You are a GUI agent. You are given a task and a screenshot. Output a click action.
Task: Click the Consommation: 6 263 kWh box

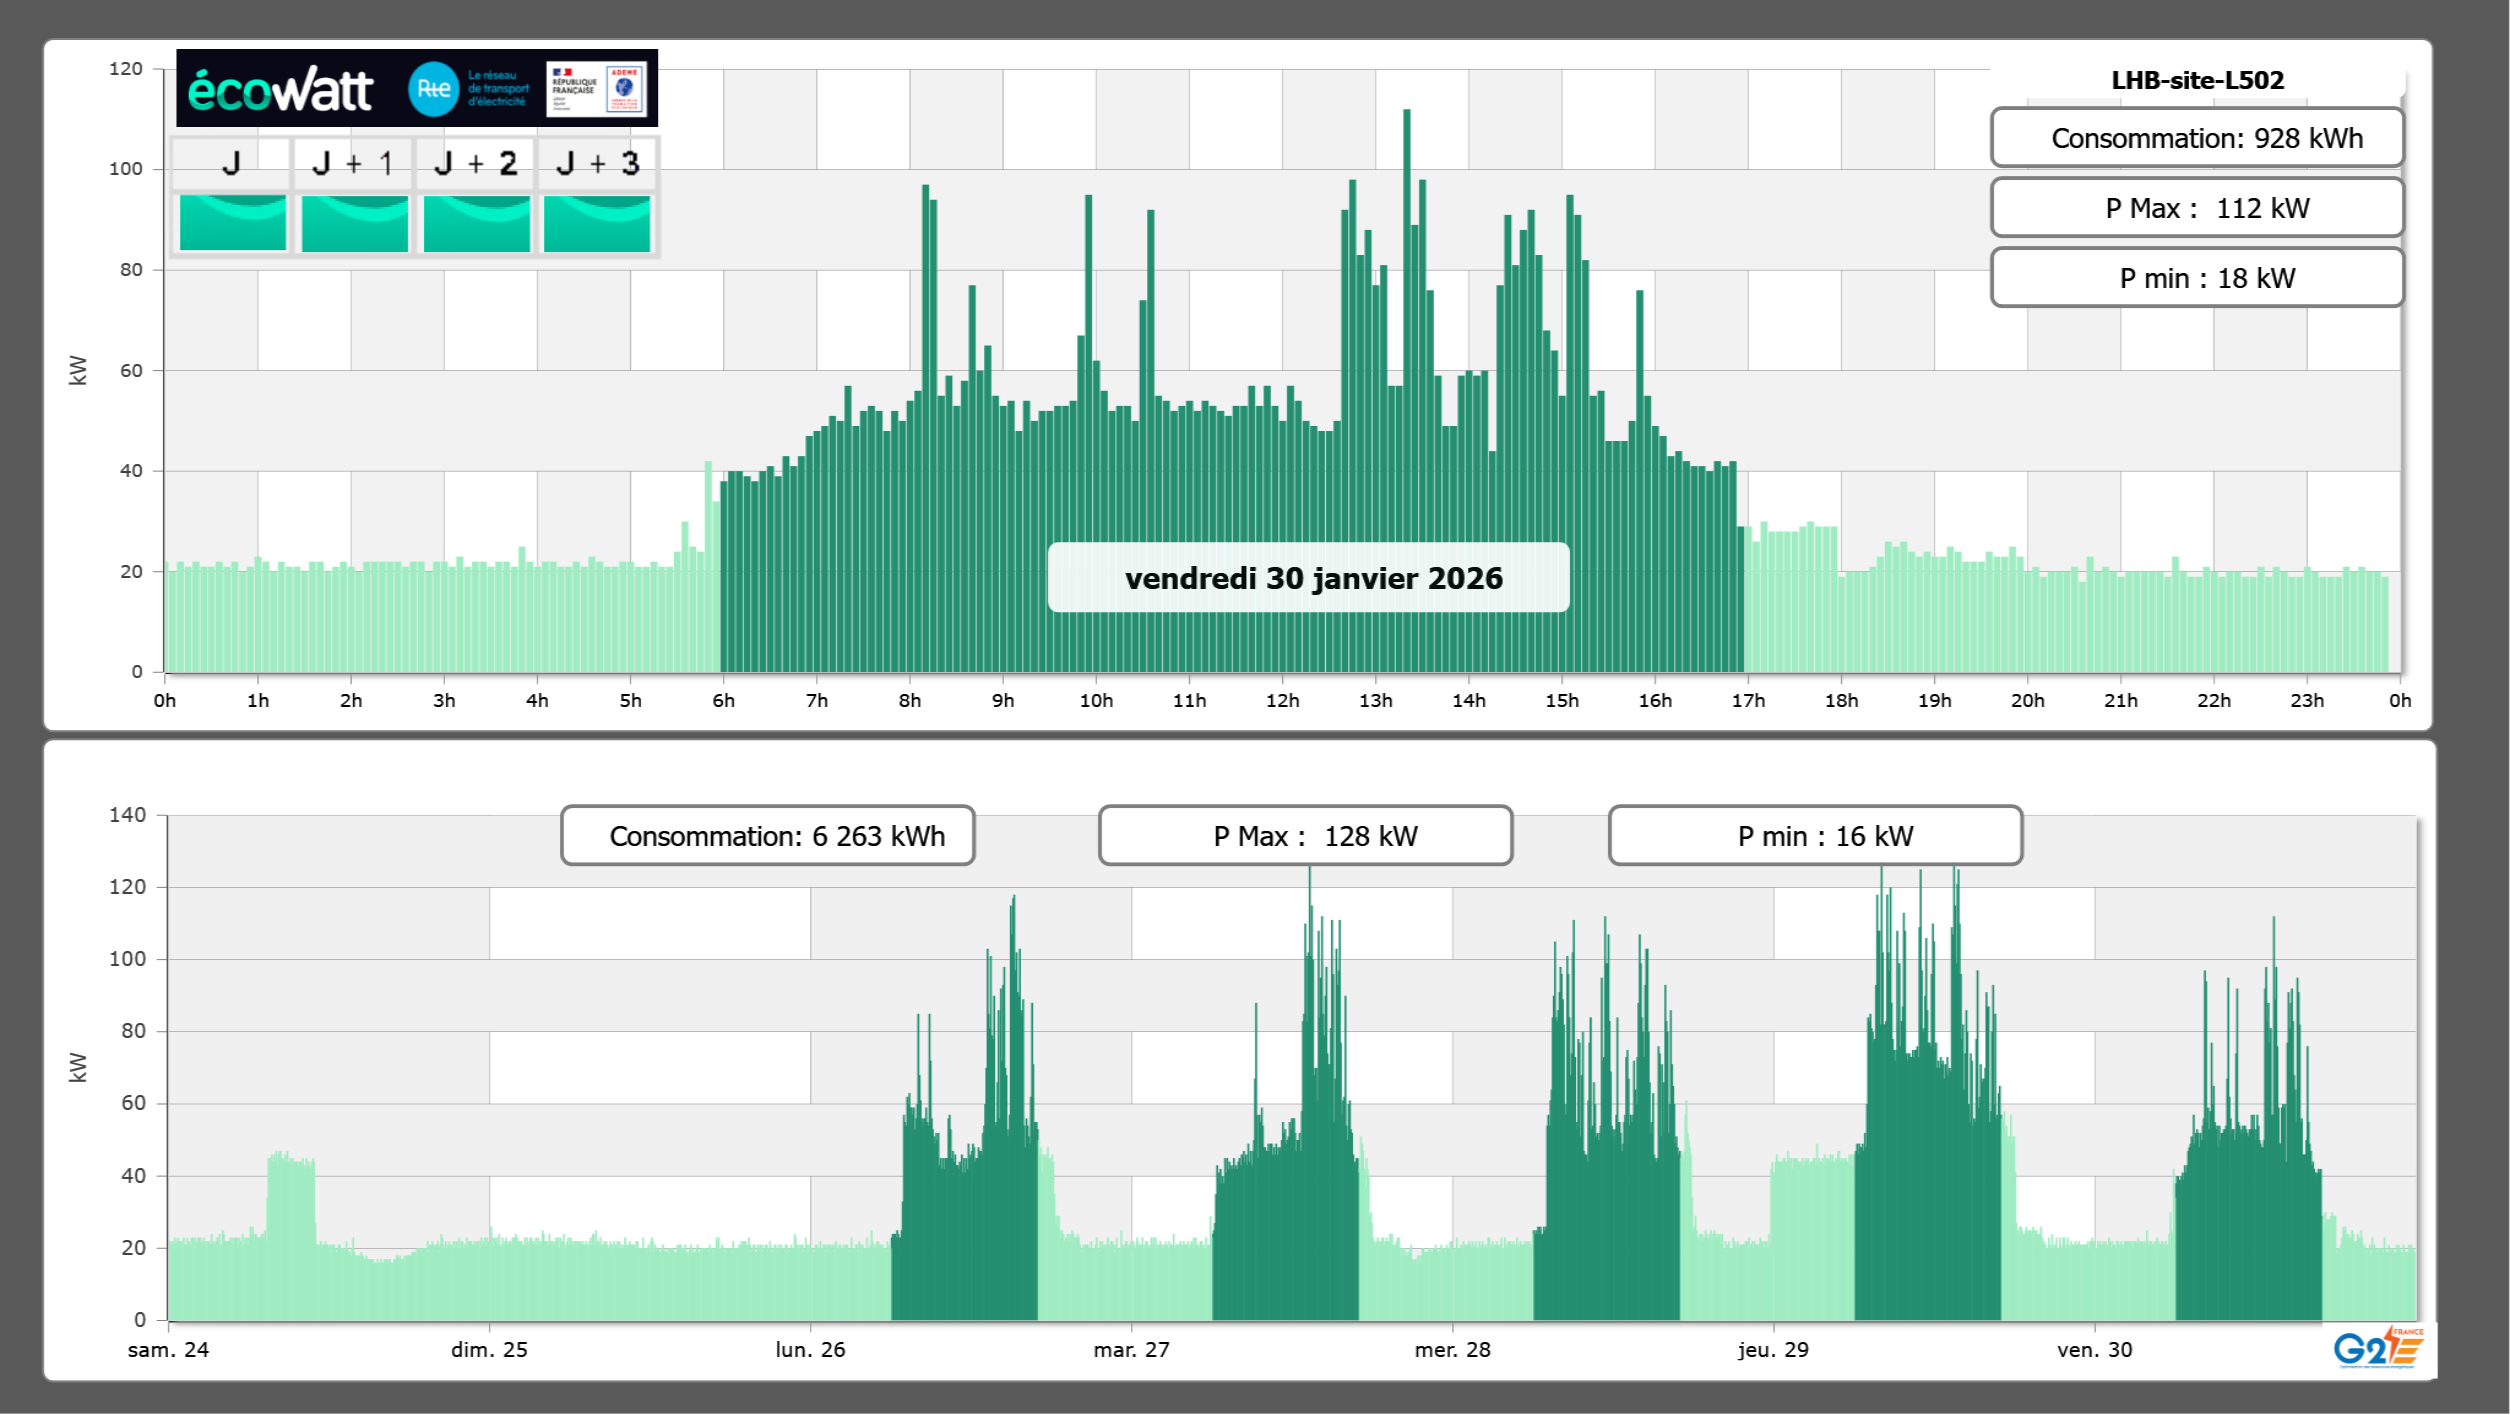click(768, 836)
